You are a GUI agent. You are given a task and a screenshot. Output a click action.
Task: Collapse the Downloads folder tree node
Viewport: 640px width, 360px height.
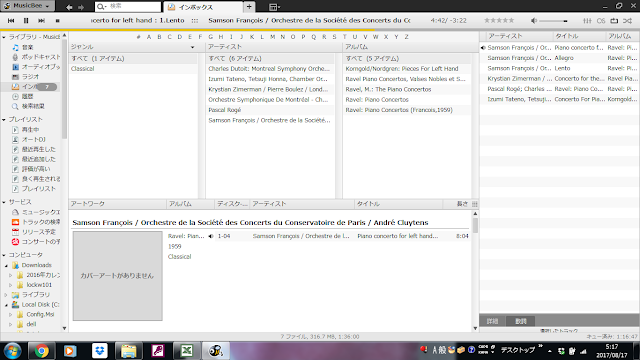tap(7, 265)
